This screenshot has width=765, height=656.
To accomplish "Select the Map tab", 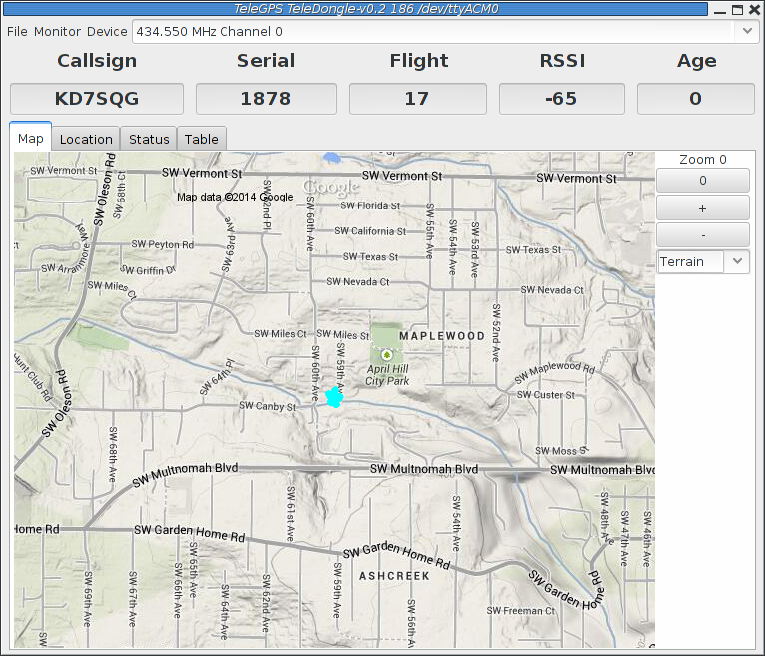I will click(31, 138).
